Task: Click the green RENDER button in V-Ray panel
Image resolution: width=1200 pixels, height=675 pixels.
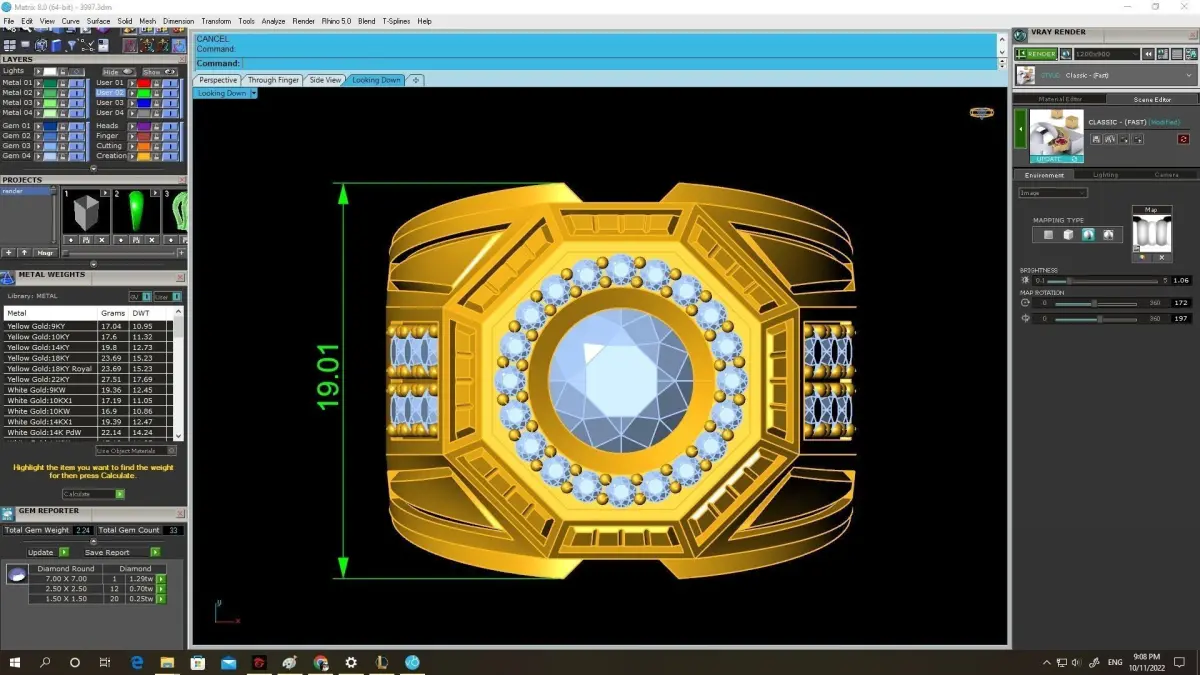Action: pyautogui.click(x=1036, y=54)
